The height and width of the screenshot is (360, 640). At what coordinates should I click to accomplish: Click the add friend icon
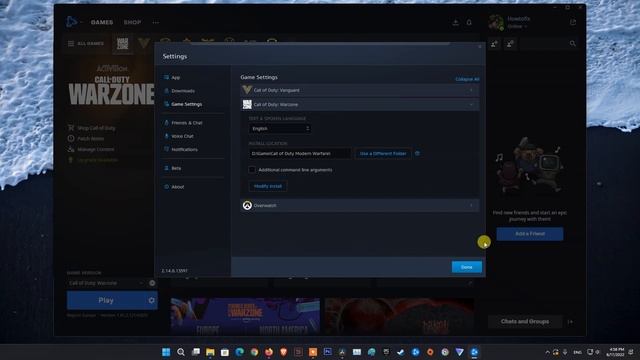coord(494,44)
